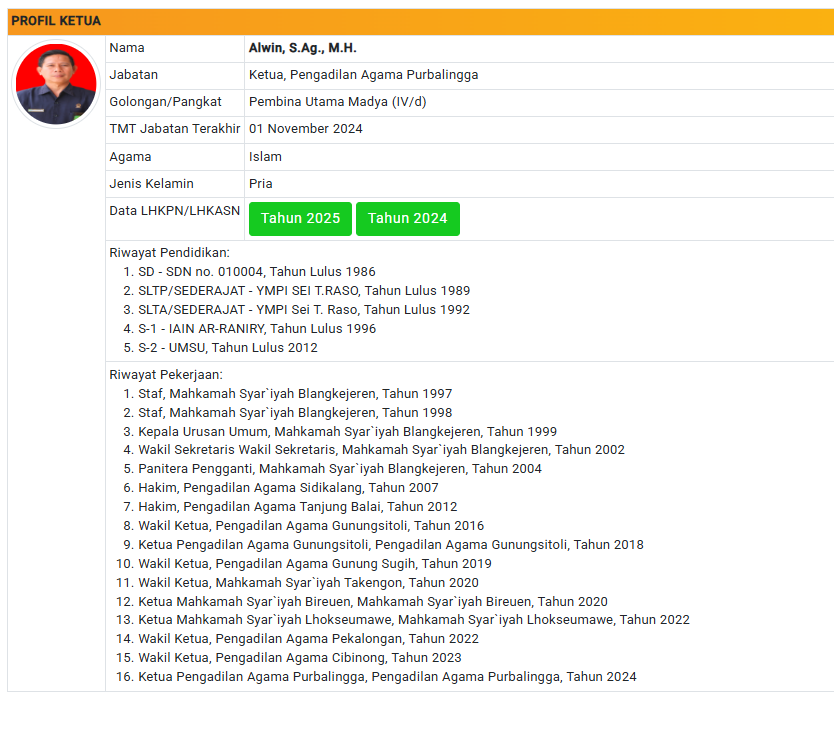Select the S-2 UMSU education entry
834x729 pixels.
click(227, 348)
